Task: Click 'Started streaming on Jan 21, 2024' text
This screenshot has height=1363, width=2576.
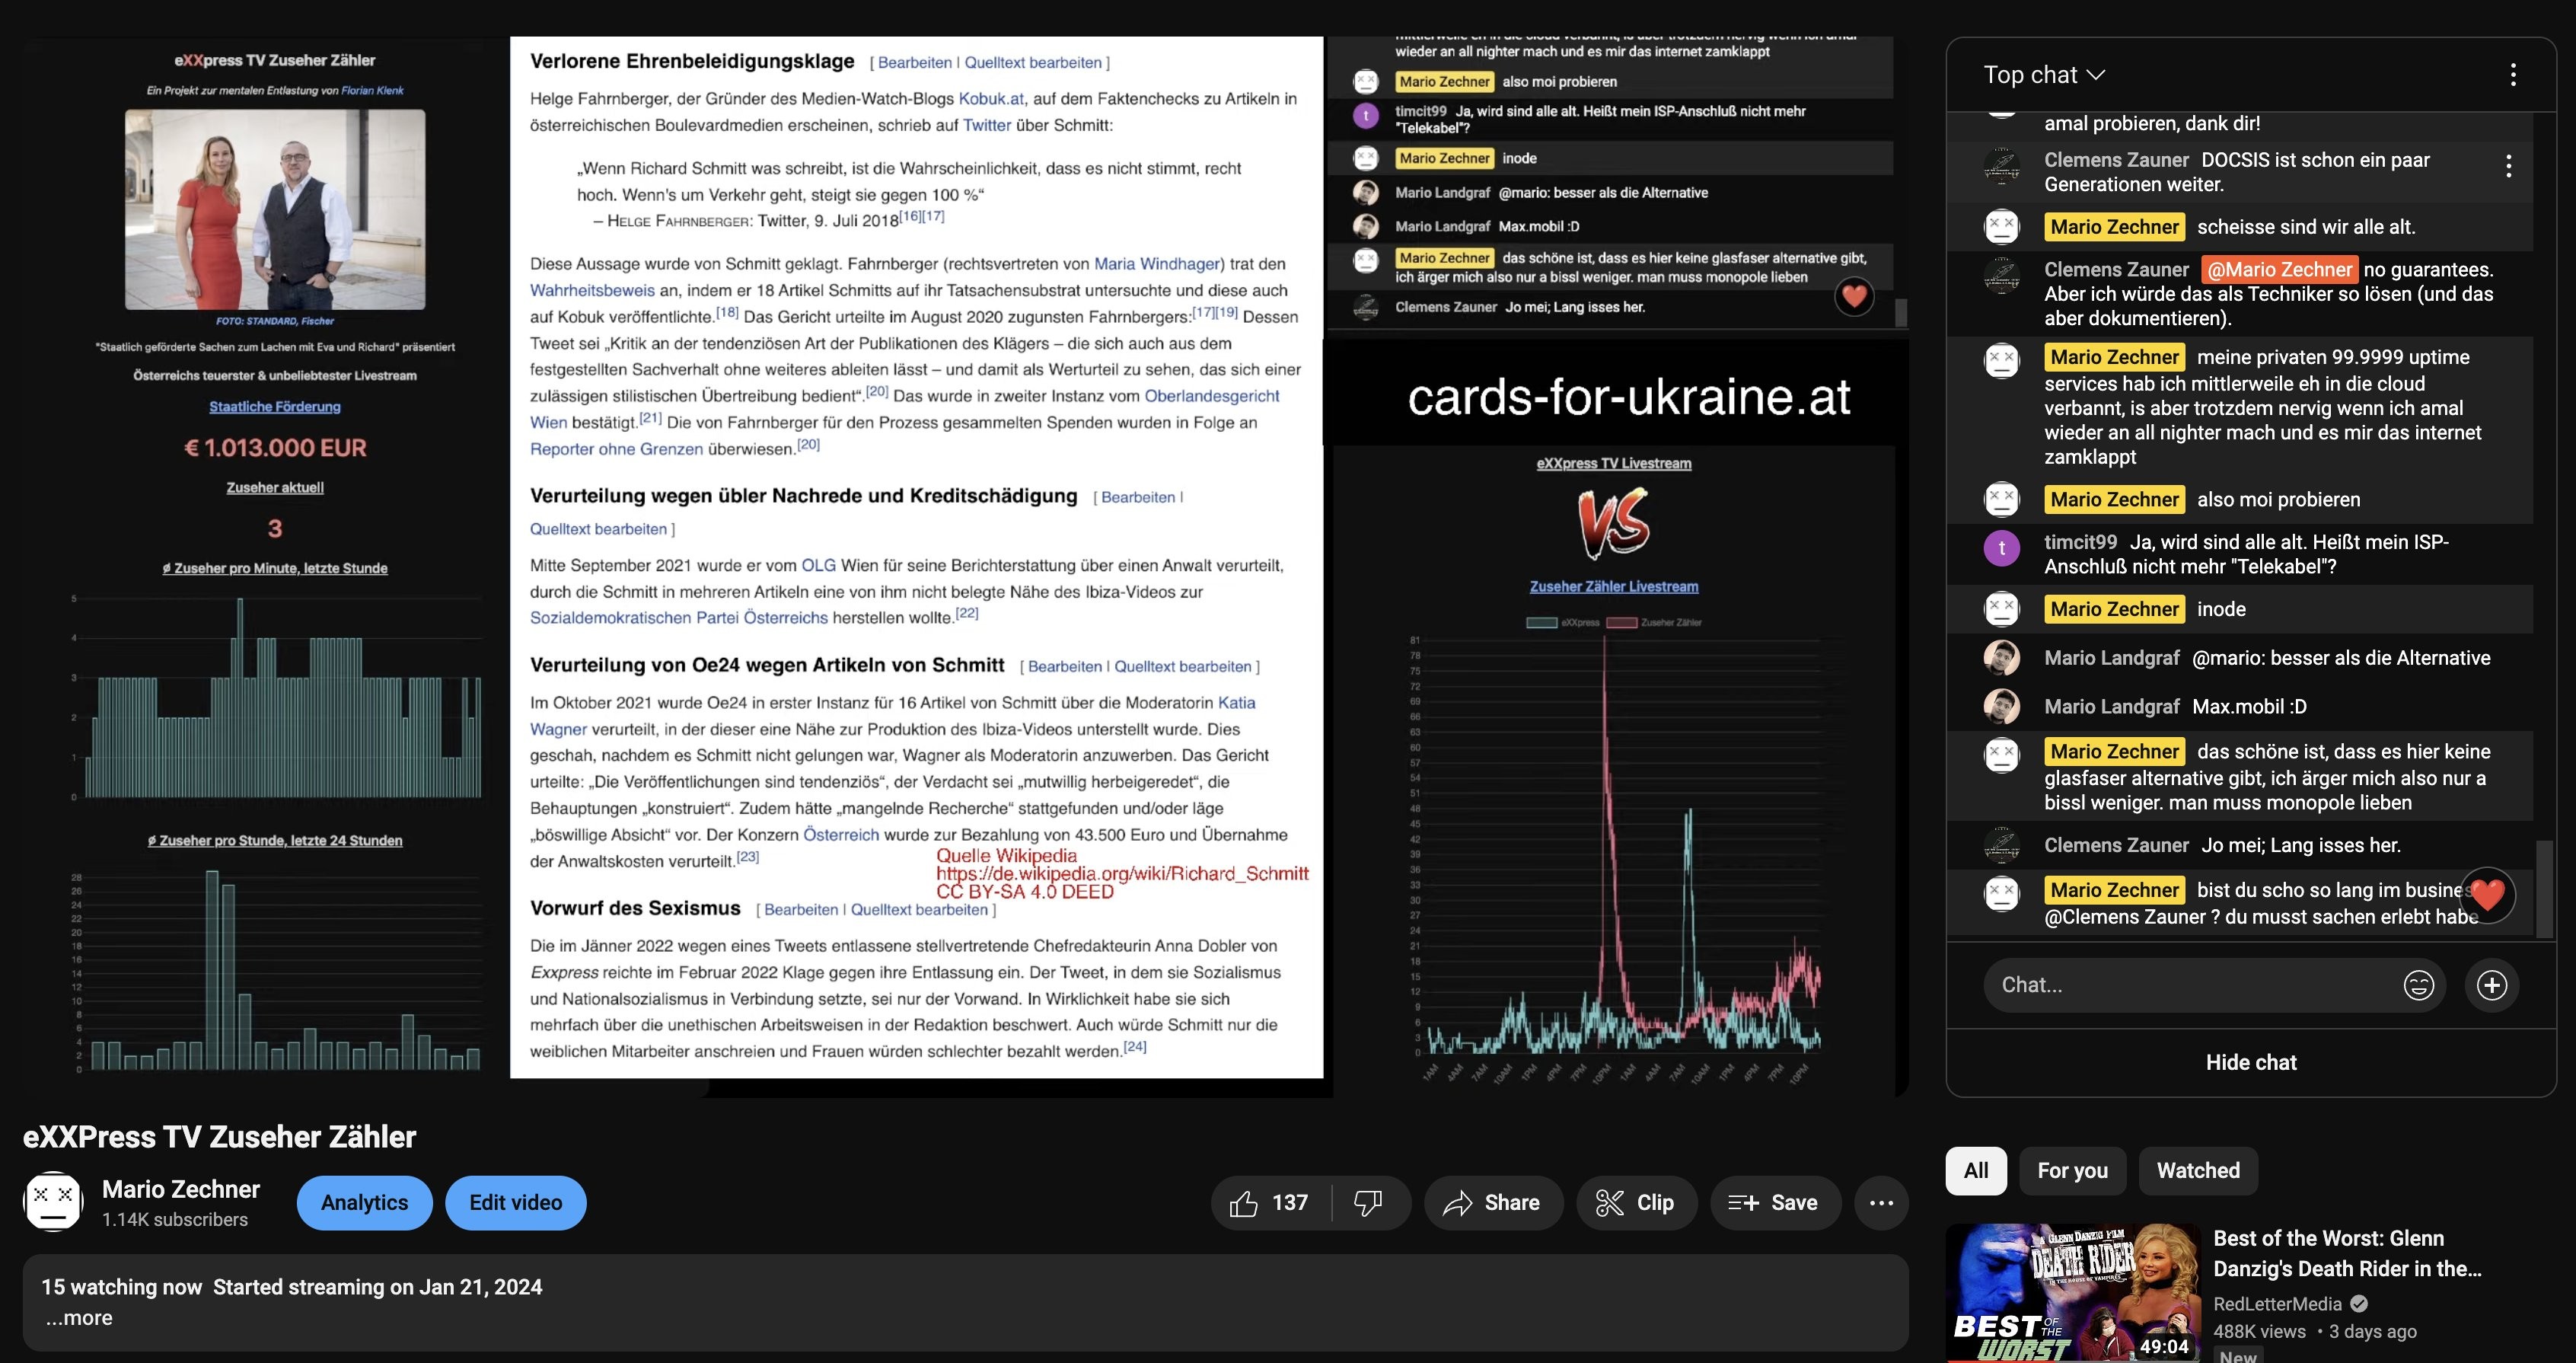Action: tap(378, 1287)
